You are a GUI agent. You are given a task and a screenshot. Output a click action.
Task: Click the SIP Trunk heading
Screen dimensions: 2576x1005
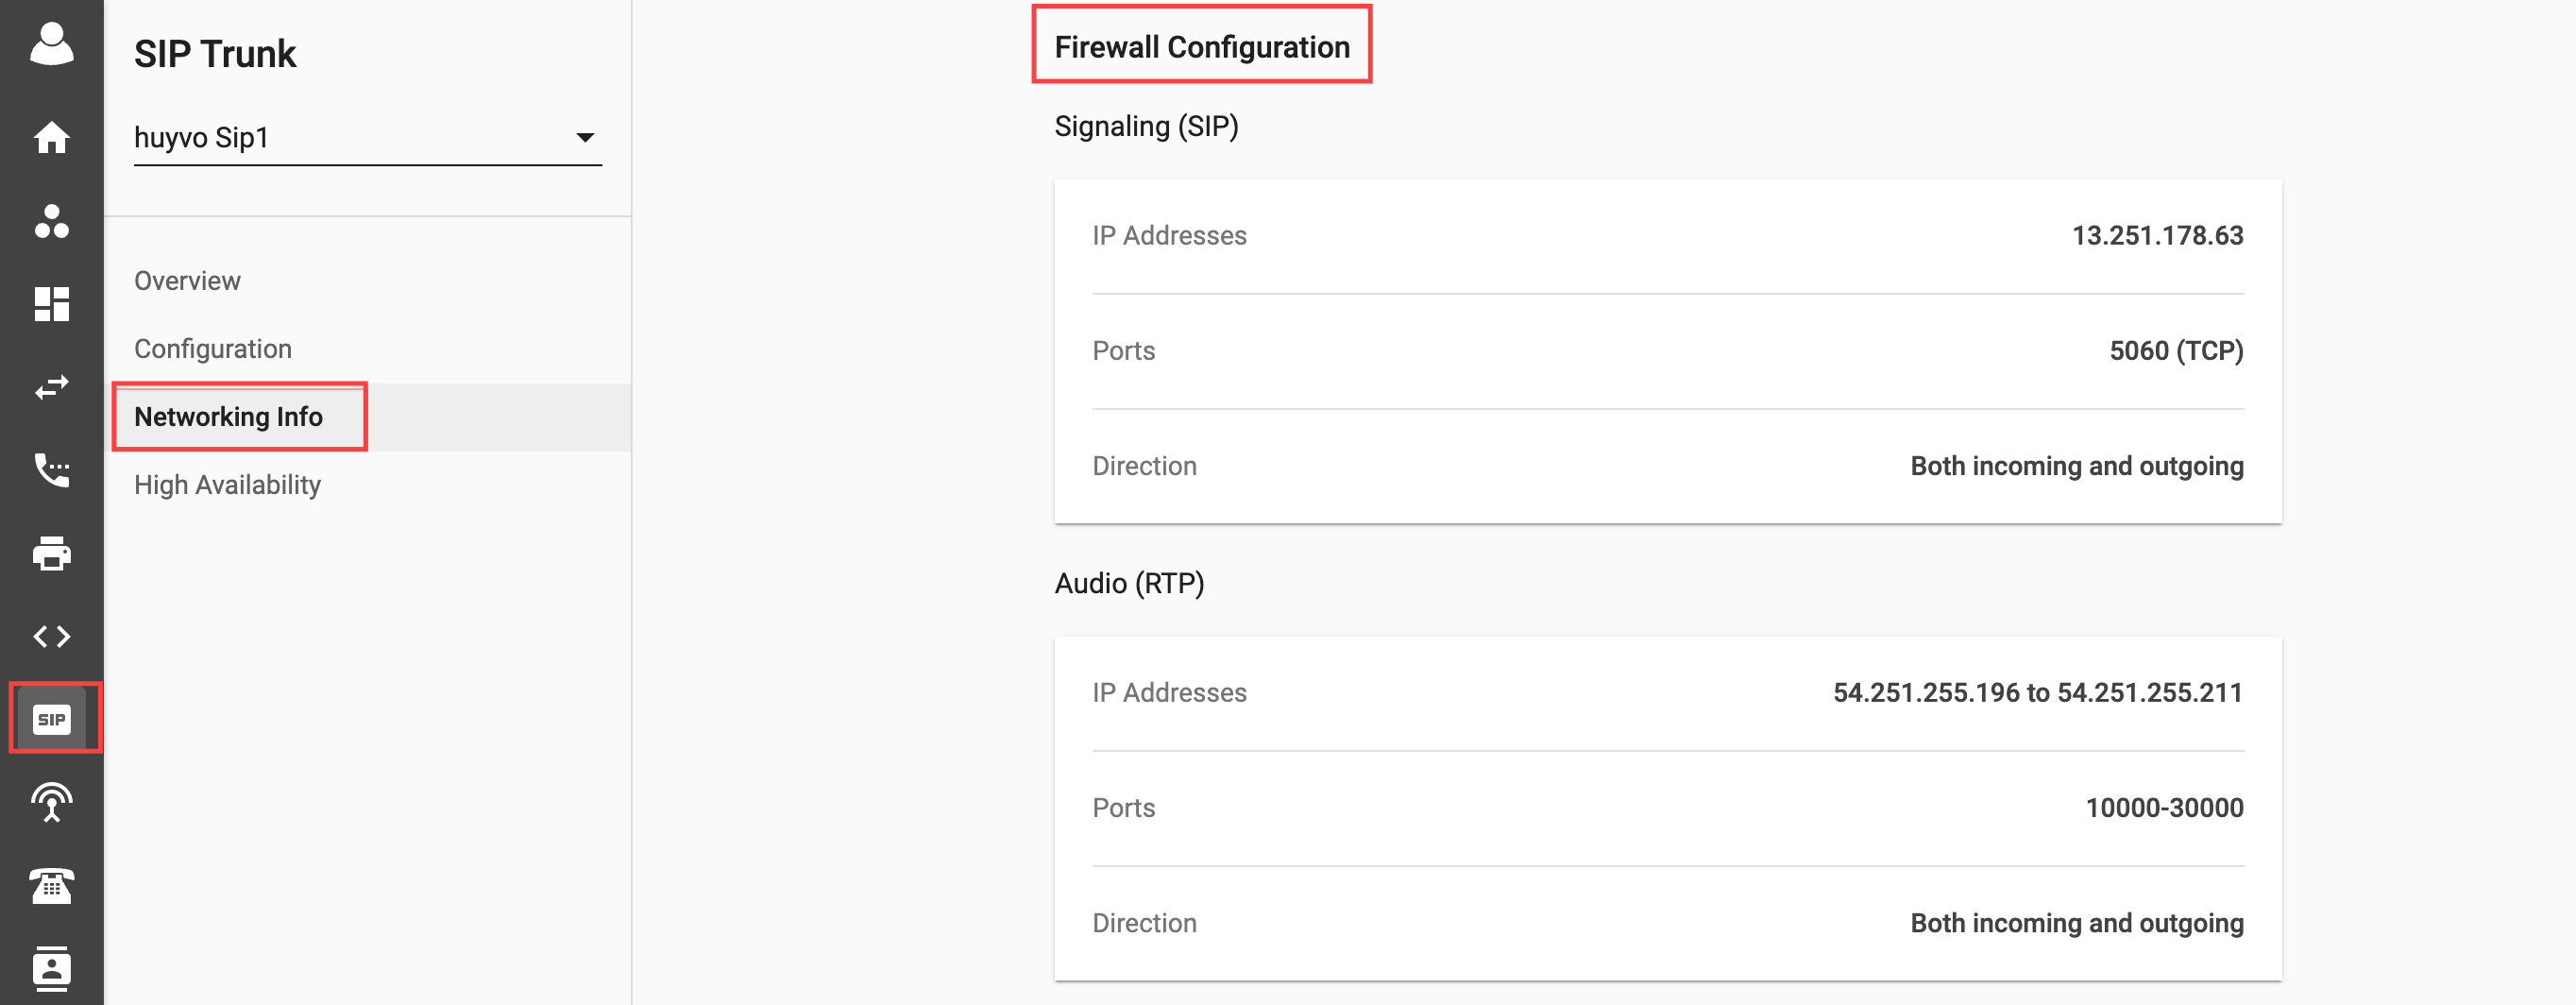[215, 54]
